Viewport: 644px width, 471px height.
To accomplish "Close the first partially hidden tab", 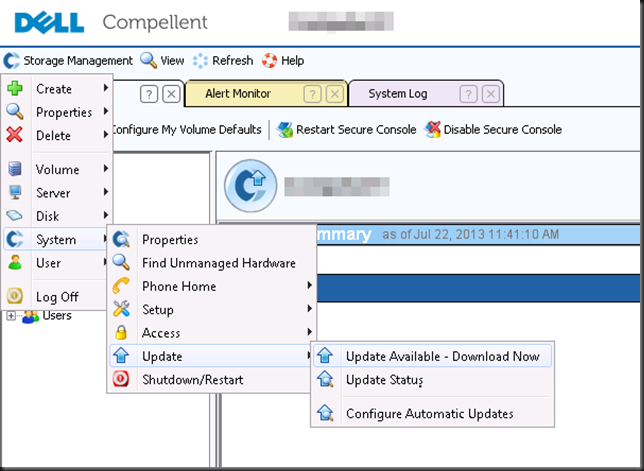I will 171,94.
